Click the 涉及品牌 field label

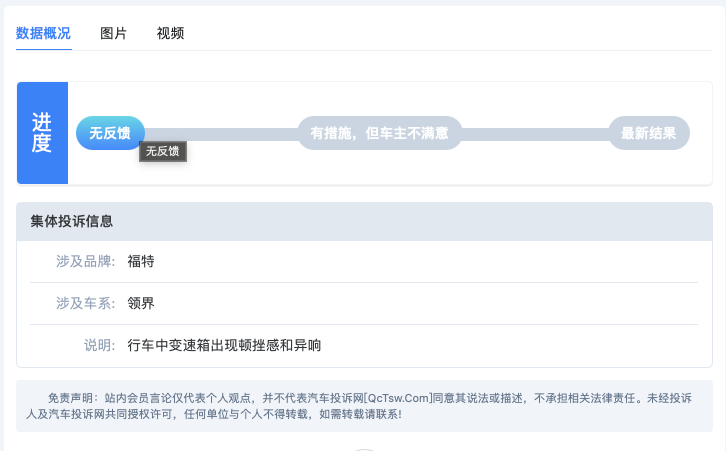(x=85, y=261)
